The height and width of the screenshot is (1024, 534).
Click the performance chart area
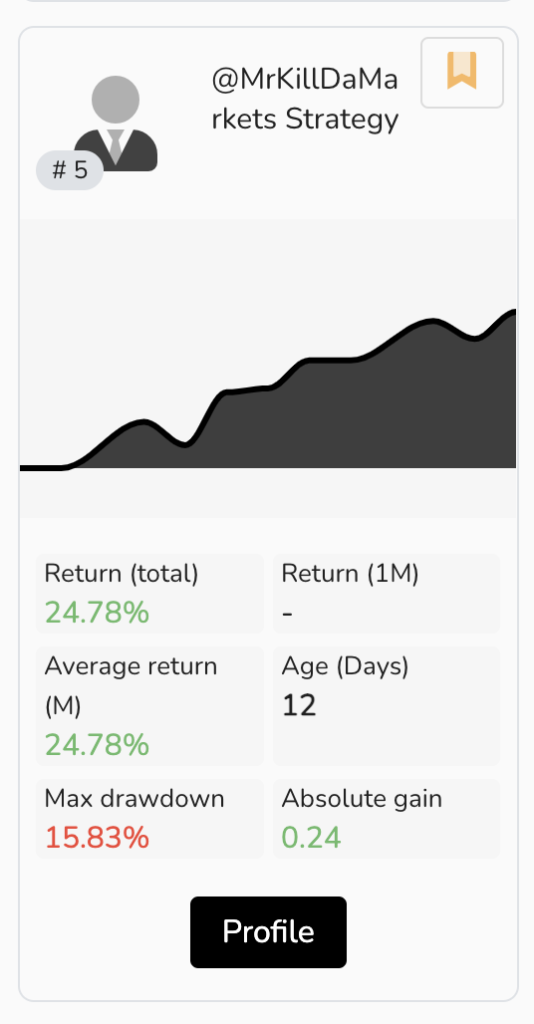268,369
